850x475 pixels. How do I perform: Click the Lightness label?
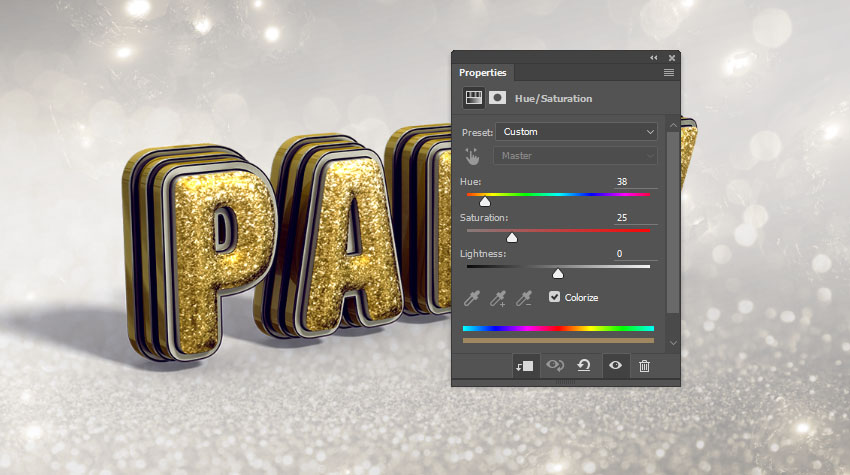click(482, 253)
